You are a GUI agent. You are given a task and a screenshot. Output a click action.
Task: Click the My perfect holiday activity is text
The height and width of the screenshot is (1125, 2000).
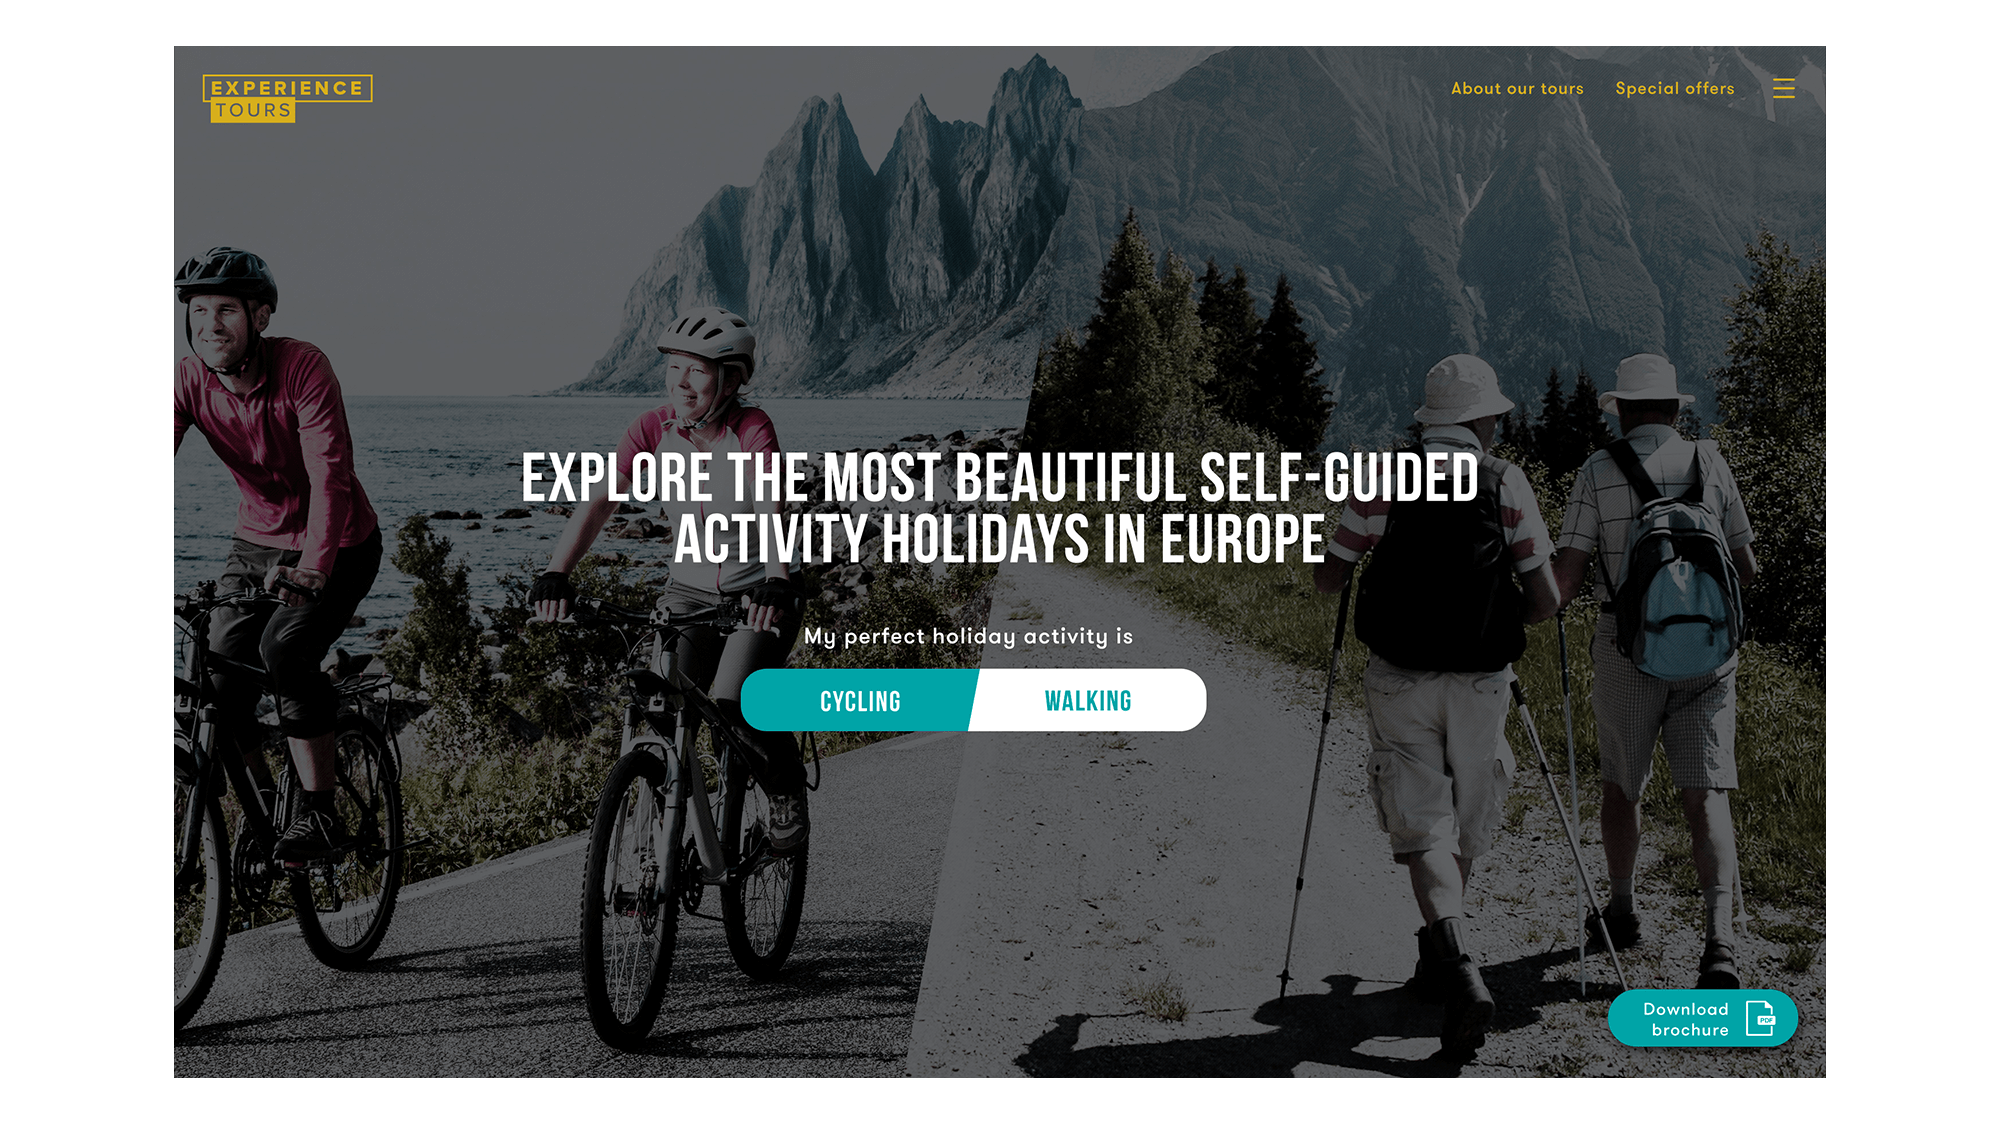point(968,636)
